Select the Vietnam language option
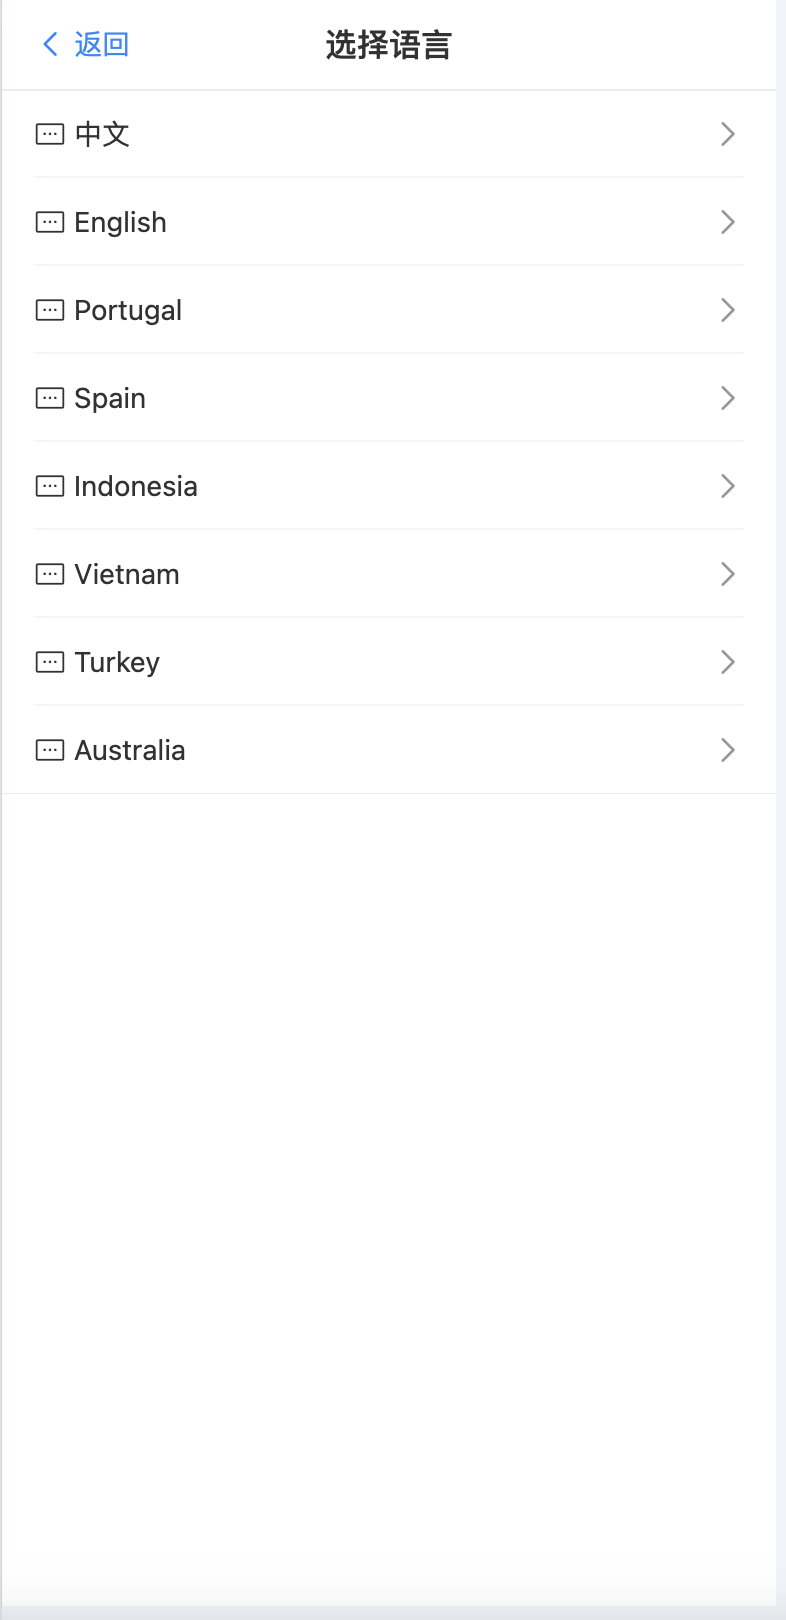The width and height of the screenshot is (786, 1620). (x=389, y=574)
